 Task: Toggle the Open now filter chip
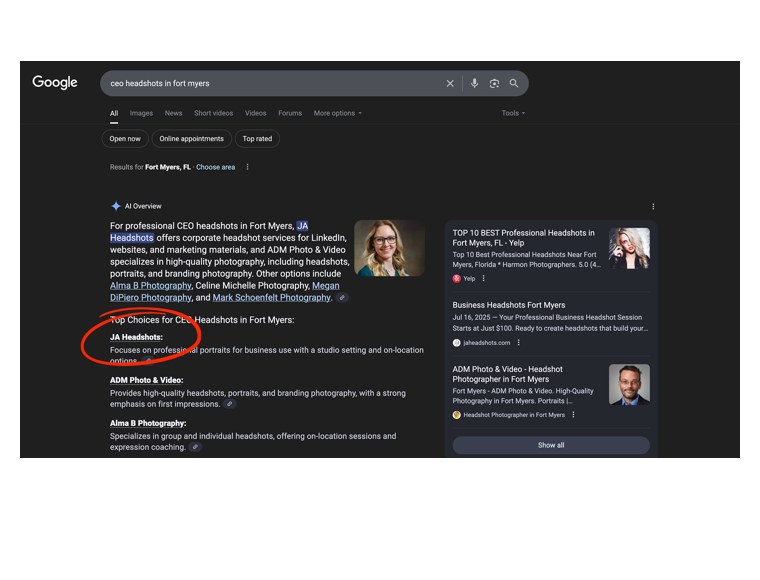[125, 139]
